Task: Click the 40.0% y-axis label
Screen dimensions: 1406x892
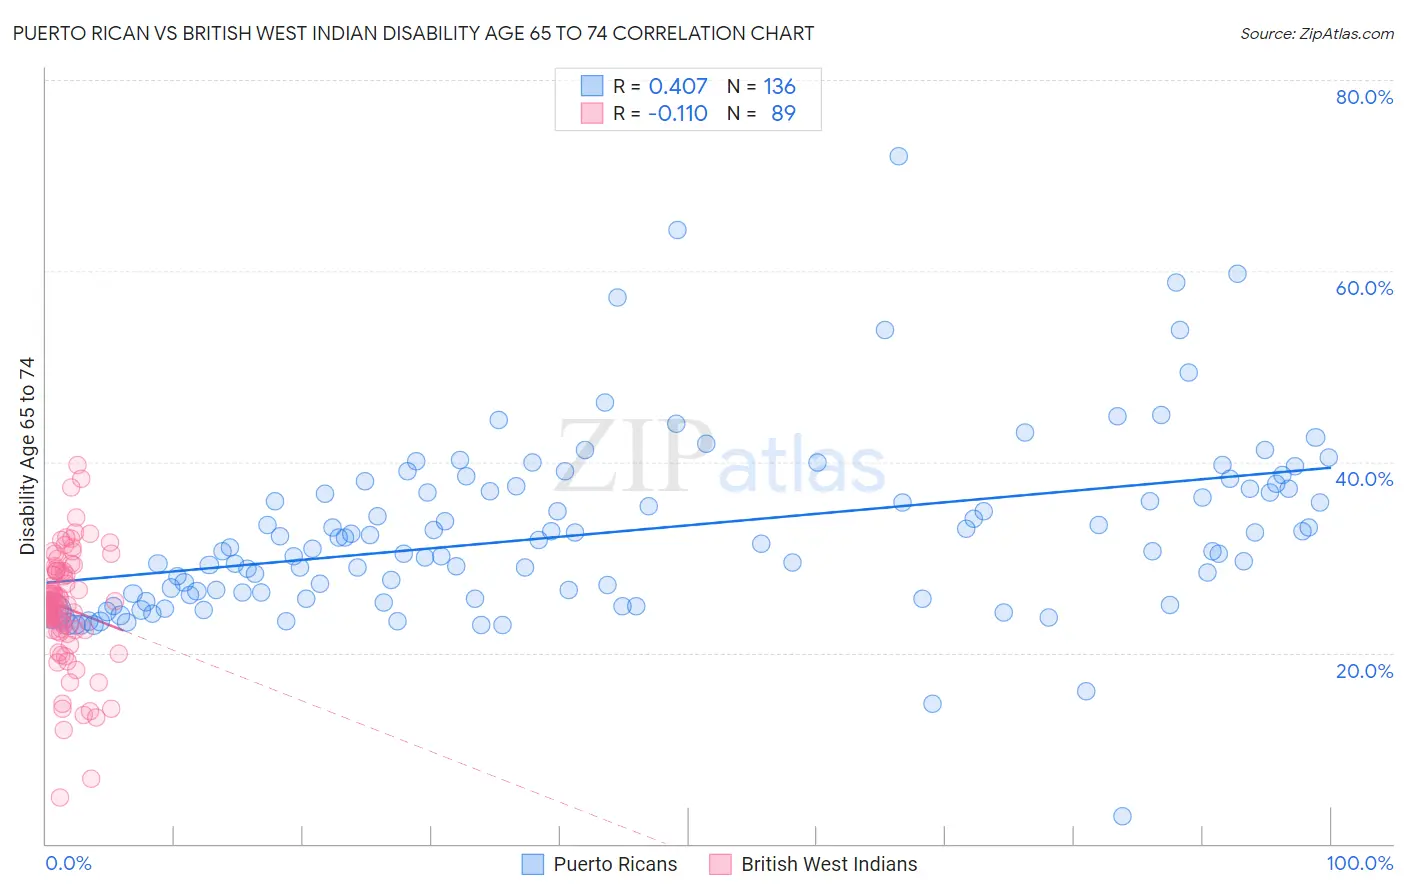Action: tap(1364, 479)
